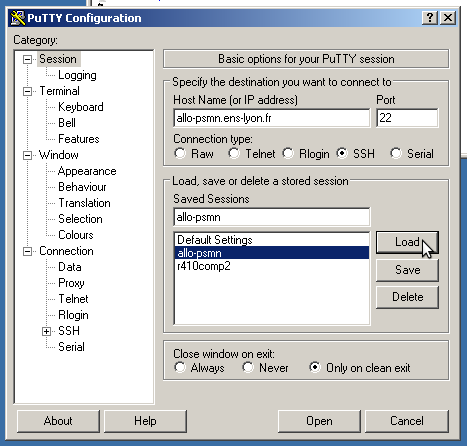Click the Saved Sessions name field
467x446 pixels.
[272, 217]
